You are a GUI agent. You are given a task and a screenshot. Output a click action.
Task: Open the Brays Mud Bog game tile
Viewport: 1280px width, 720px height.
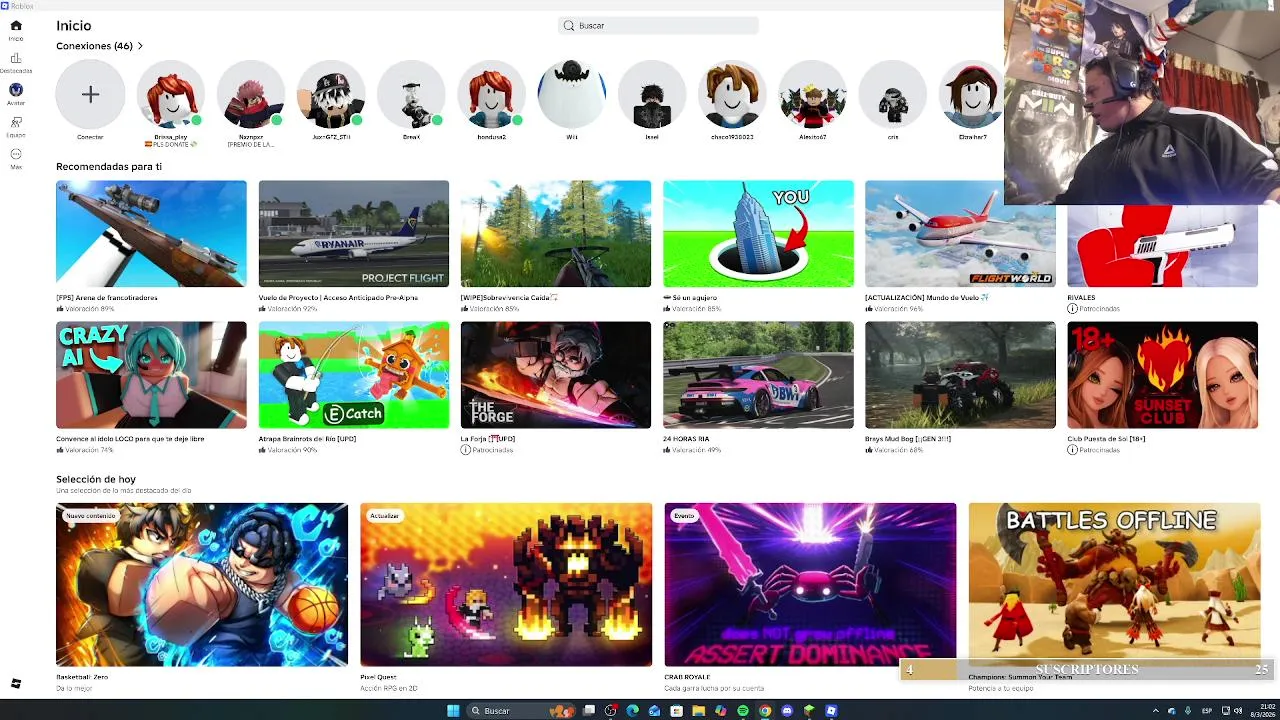pyautogui.click(x=960, y=375)
